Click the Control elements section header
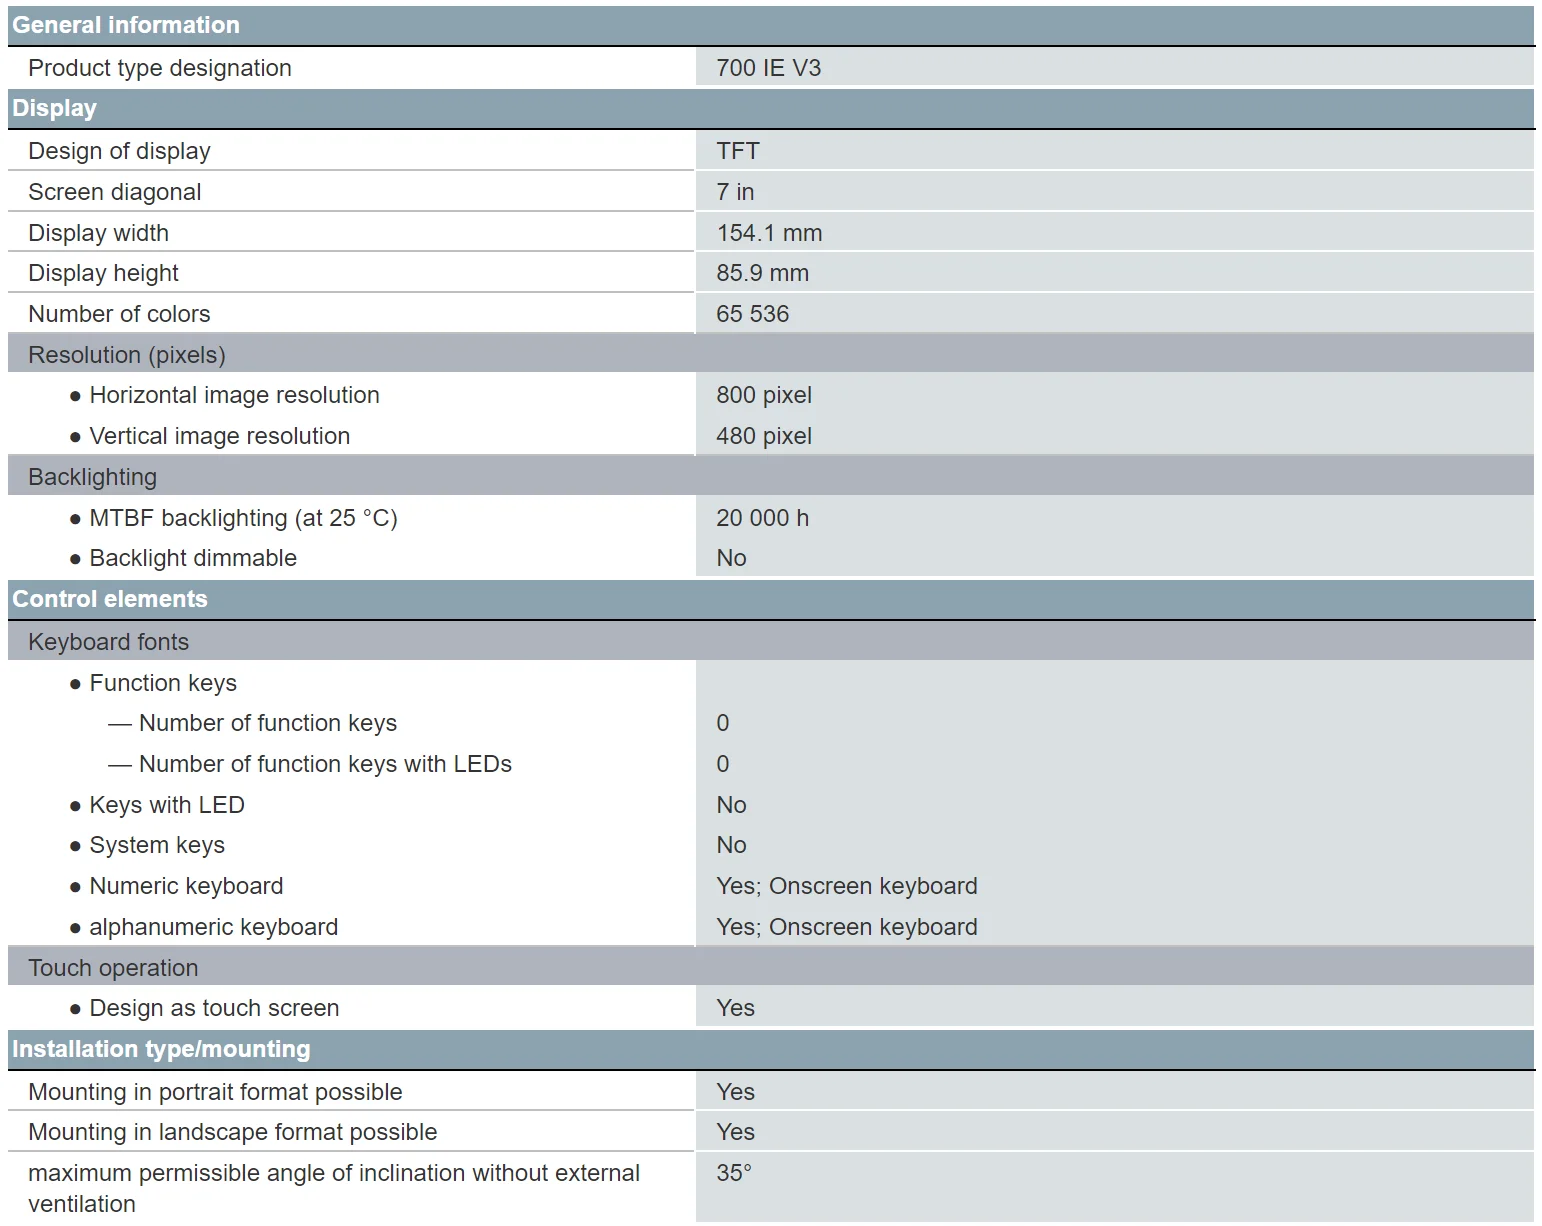The image size is (1542, 1226). coord(110,599)
